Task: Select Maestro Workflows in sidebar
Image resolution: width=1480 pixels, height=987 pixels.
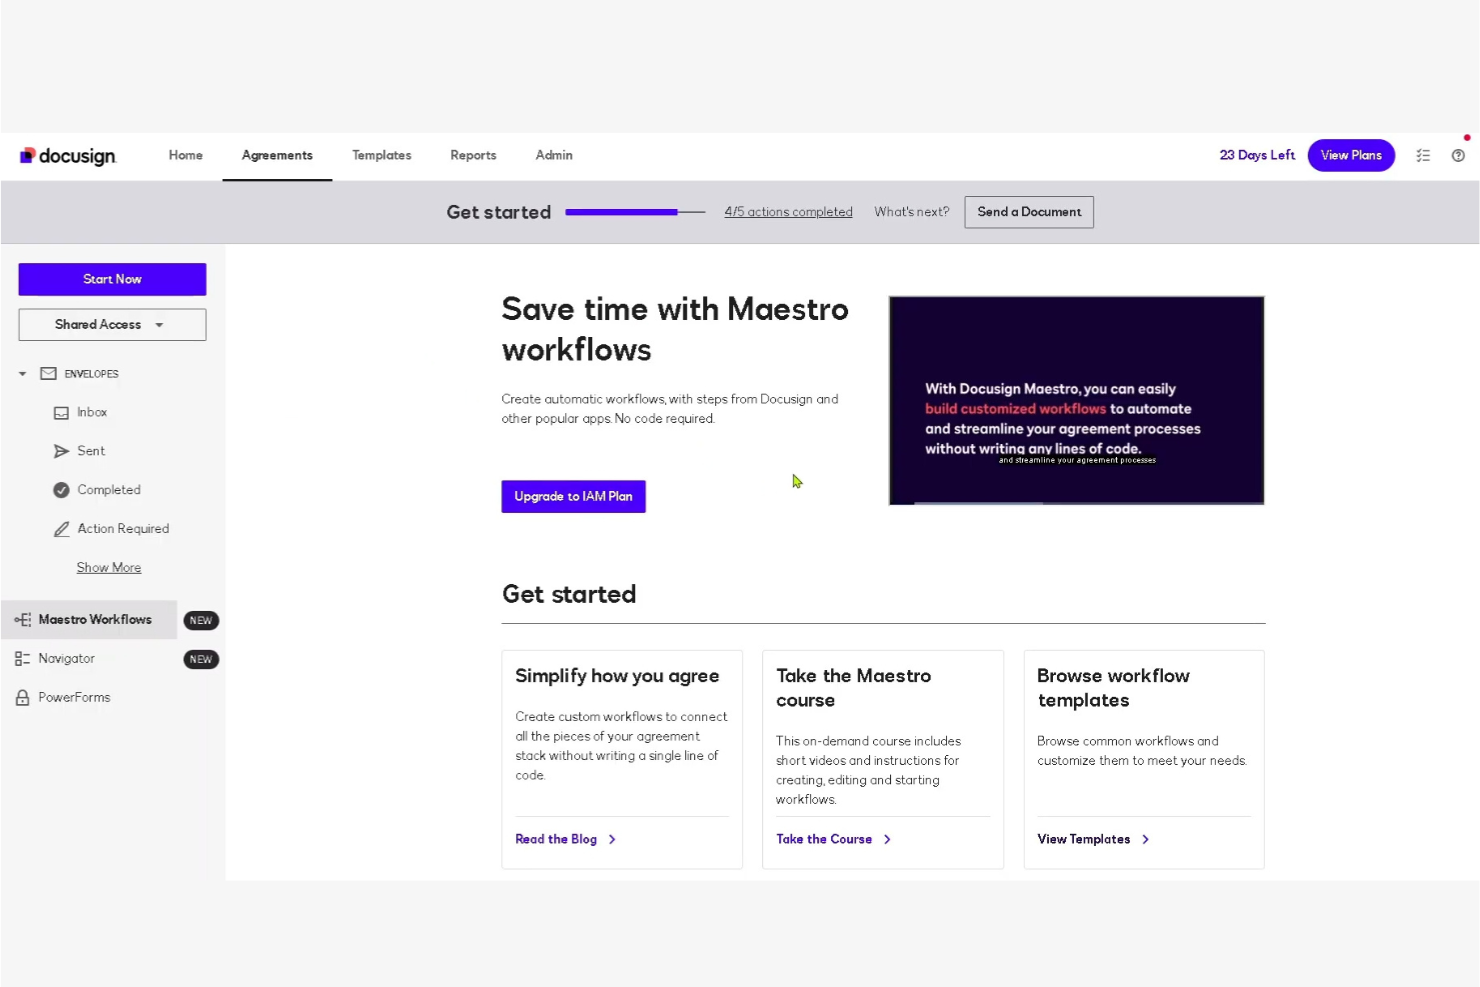Action: 95,620
